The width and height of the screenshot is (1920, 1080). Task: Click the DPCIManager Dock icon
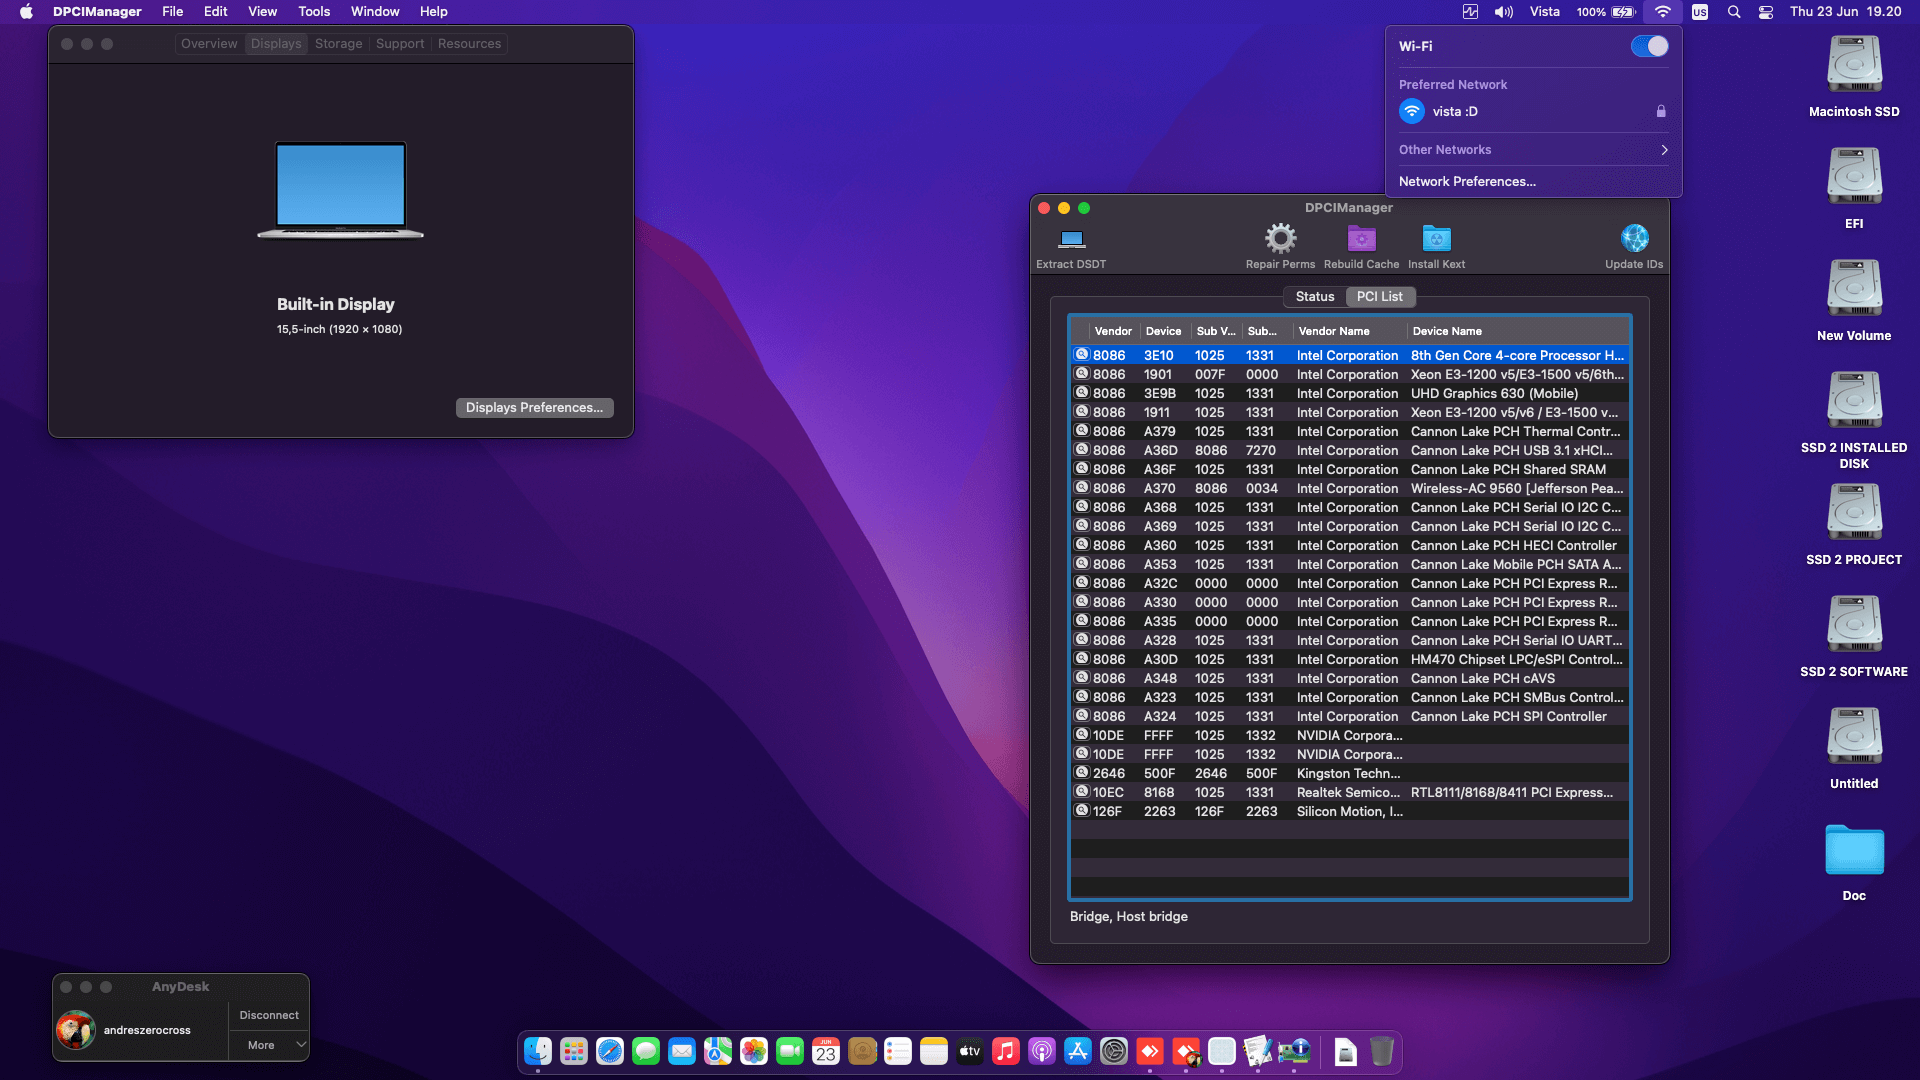point(1294,1051)
